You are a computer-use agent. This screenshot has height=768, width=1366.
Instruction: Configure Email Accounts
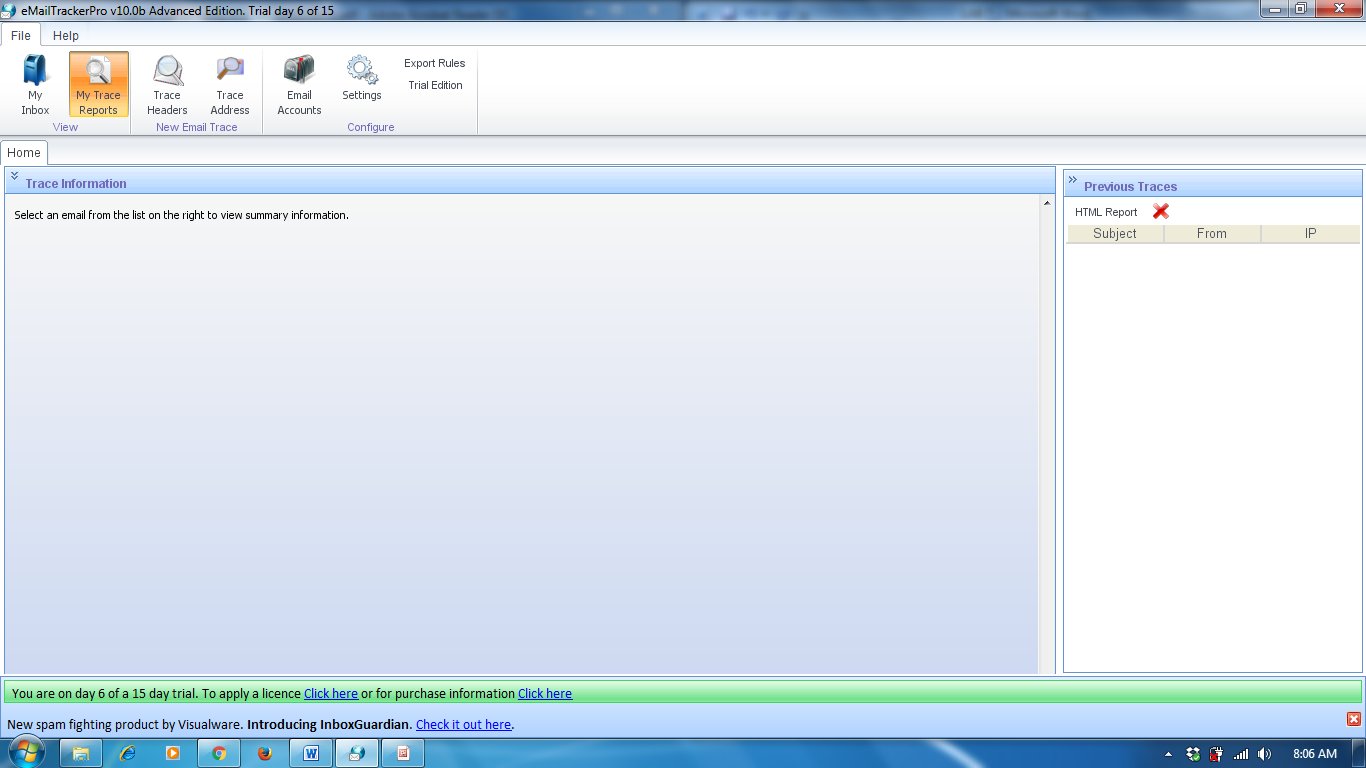point(298,84)
